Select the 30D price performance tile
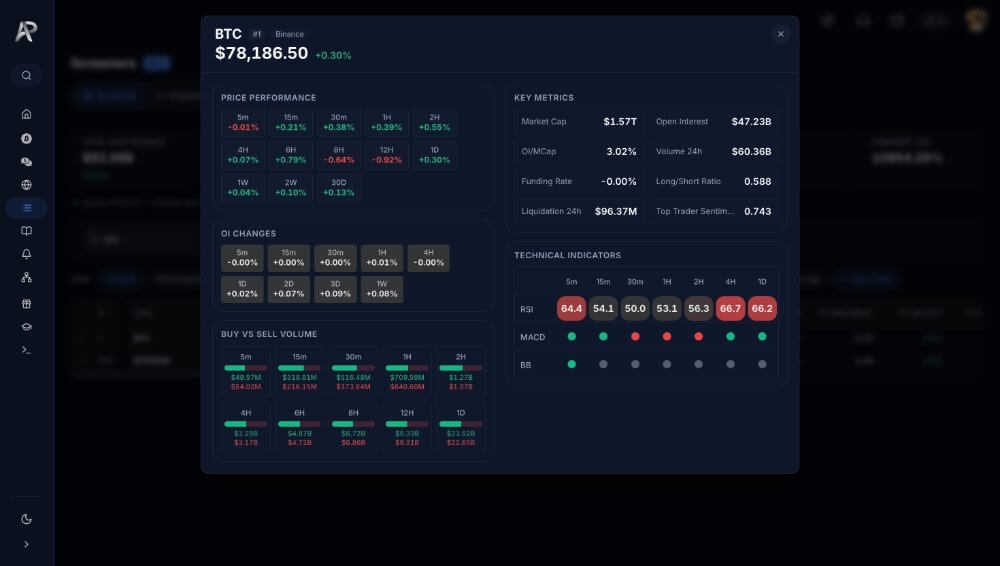This screenshot has height=566, width=1000. (339, 188)
